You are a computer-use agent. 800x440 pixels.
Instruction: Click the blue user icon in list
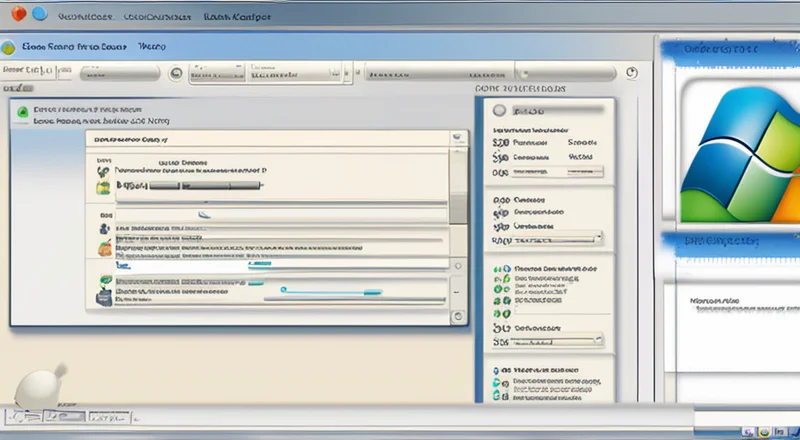click(x=103, y=229)
